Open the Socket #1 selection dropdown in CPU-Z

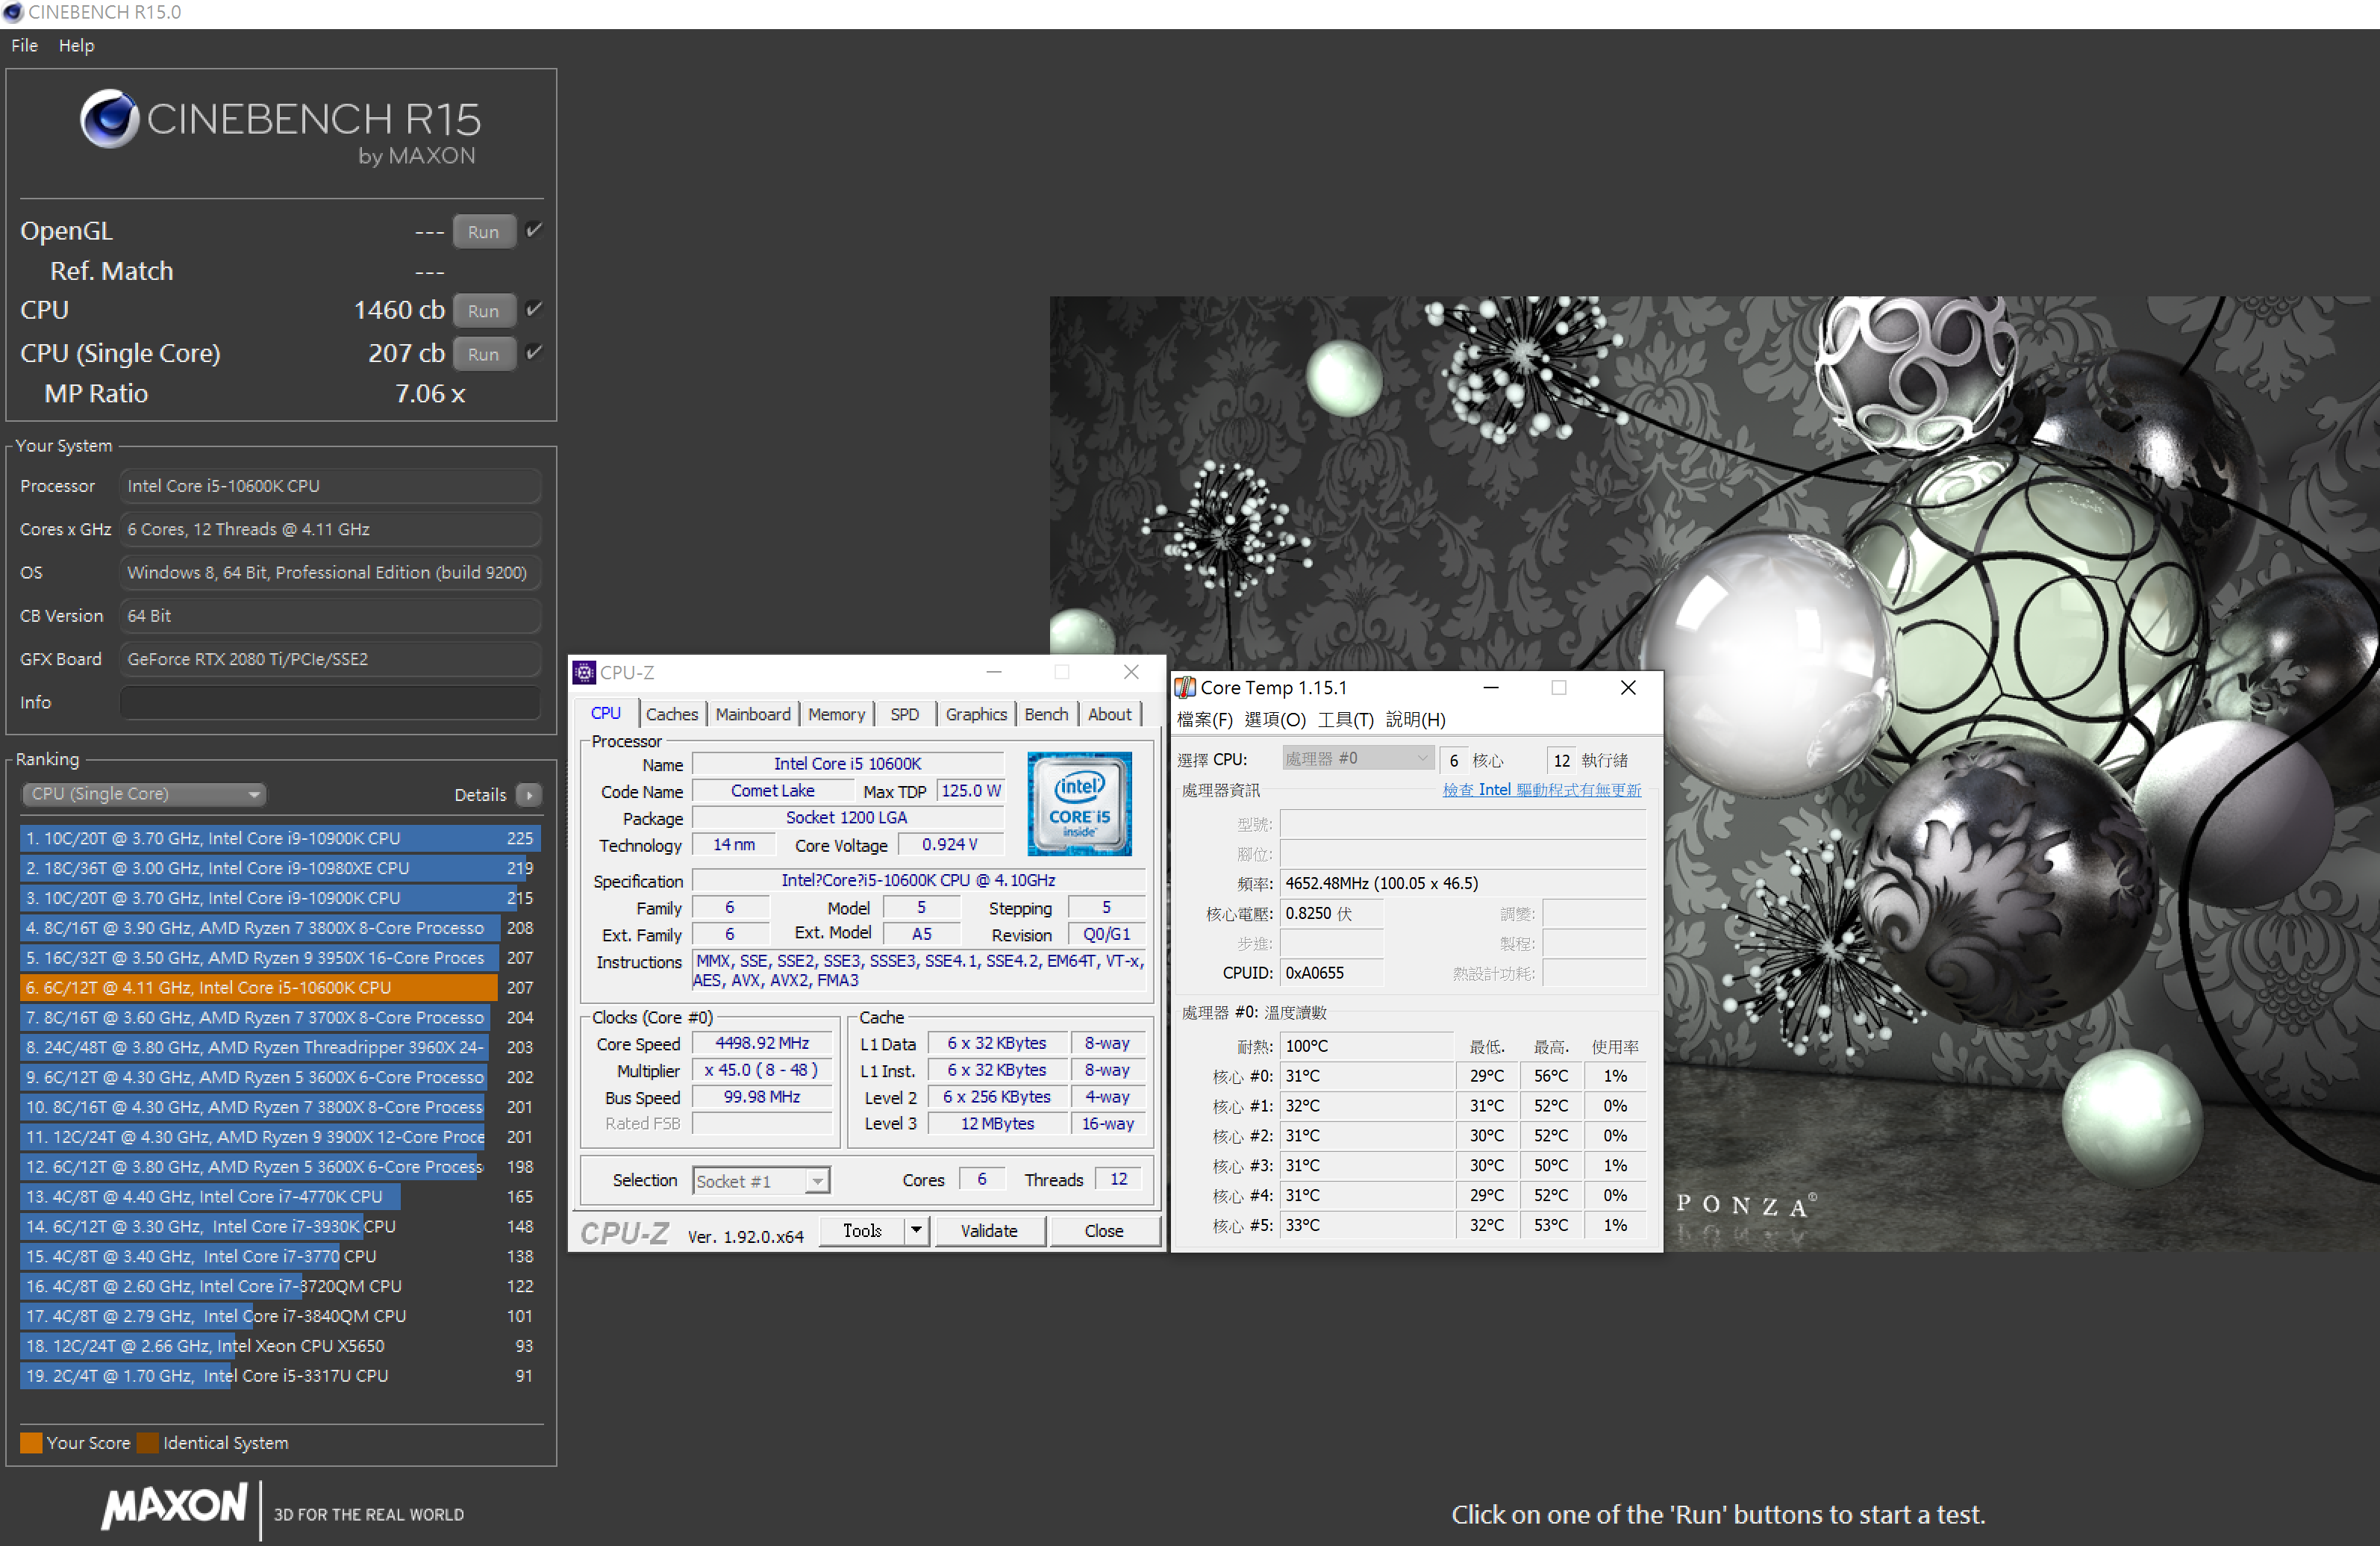(x=761, y=1181)
